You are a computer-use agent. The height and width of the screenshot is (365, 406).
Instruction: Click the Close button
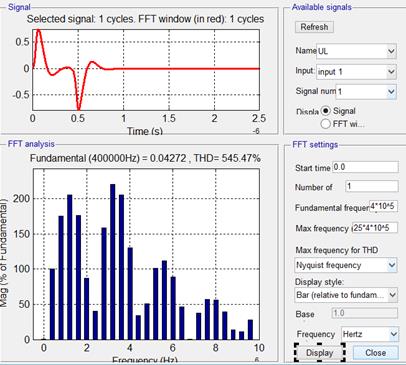point(375,353)
